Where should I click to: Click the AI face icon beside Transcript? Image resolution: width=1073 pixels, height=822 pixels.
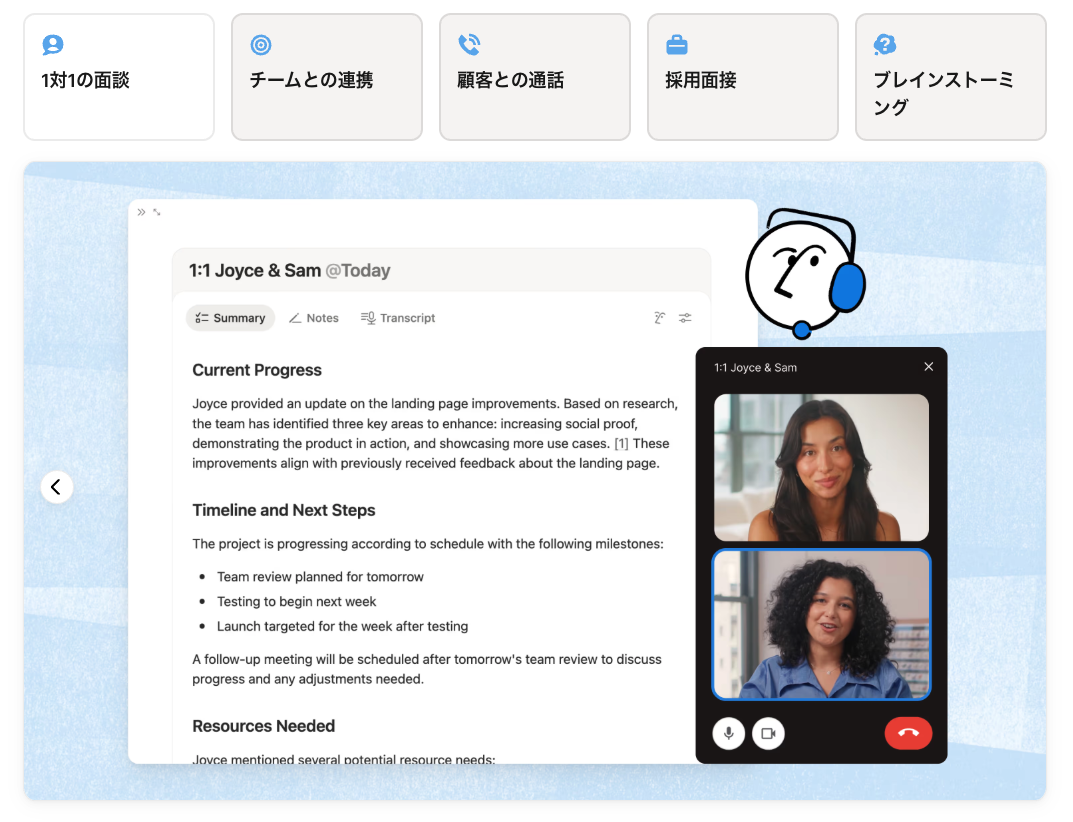coord(659,318)
